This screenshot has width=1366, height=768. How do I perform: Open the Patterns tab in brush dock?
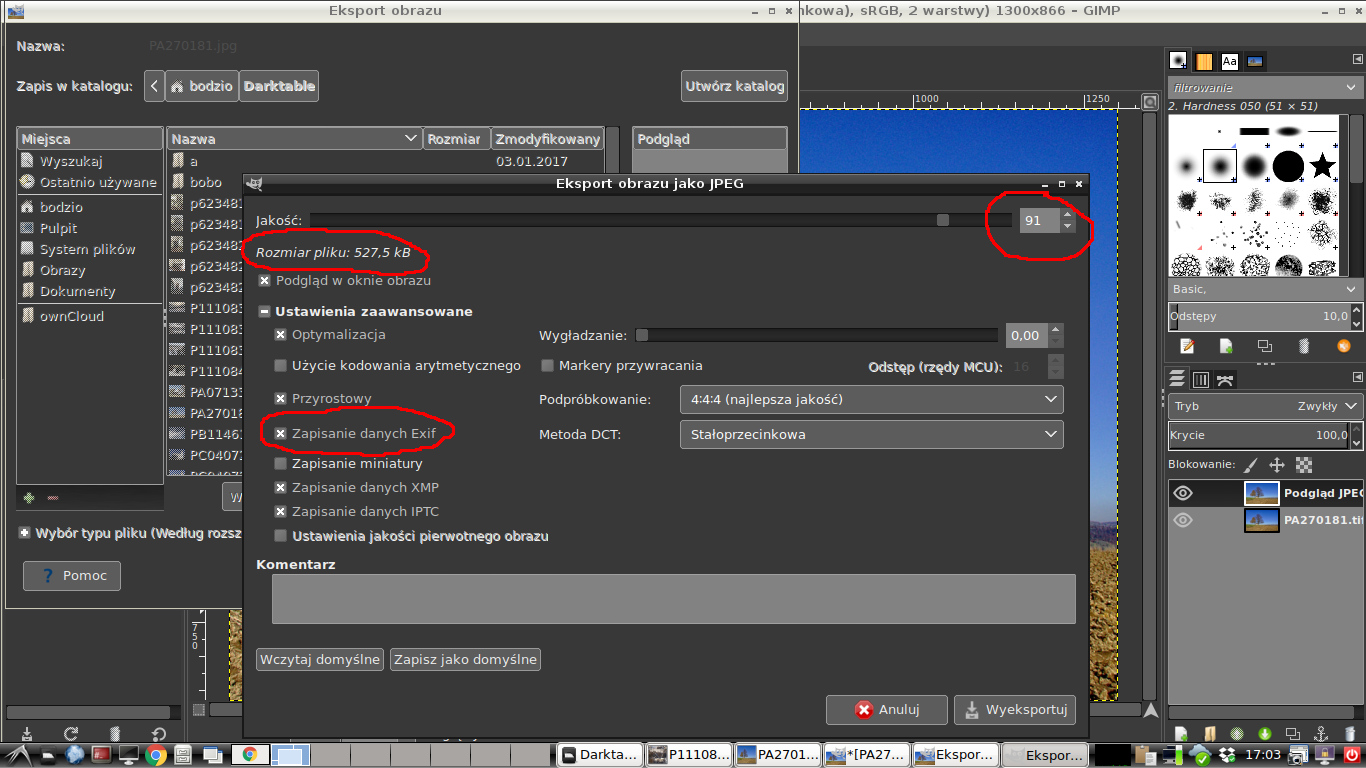1204,61
